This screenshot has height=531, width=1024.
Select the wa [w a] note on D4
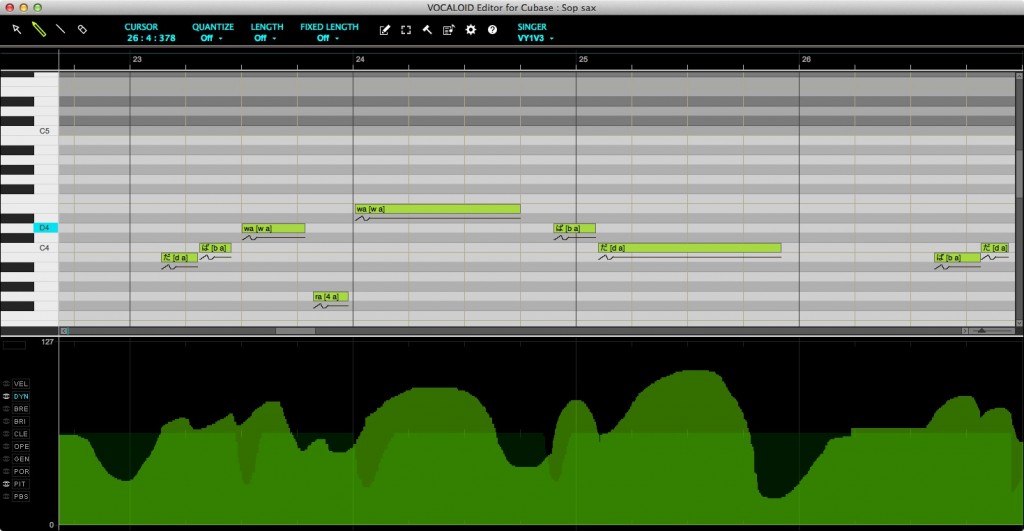[x=273, y=229]
